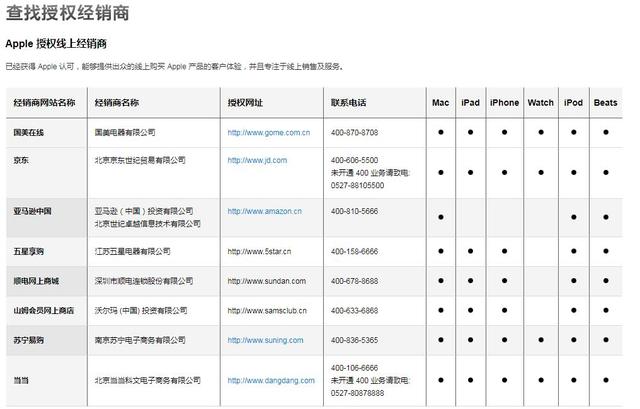Image resolution: width=640 pixels, height=409 pixels.
Task: Click Mac dot in 亚马逊中国 row
Action: click(441, 217)
